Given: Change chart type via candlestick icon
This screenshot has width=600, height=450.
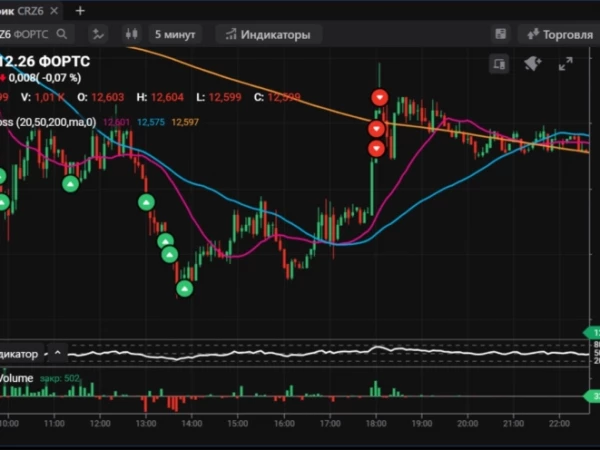Looking at the screenshot, I should coord(132,34).
